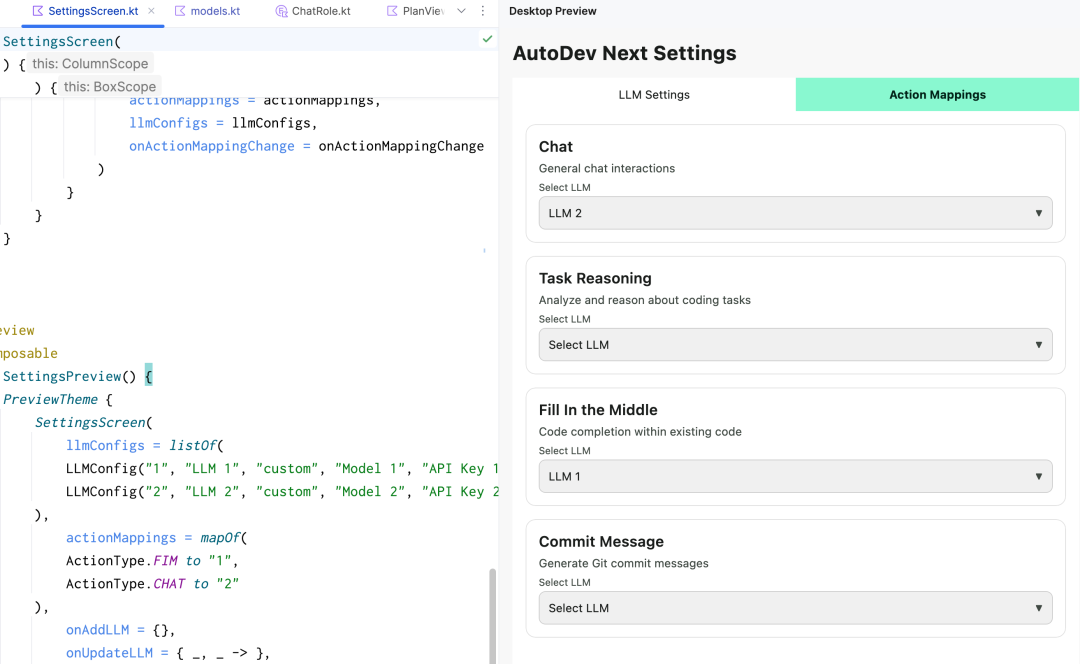Click the SettingsScreen.kt Kotlin file icon
This screenshot has width=1080, height=664.
pyautogui.click(x=38, y=11)
